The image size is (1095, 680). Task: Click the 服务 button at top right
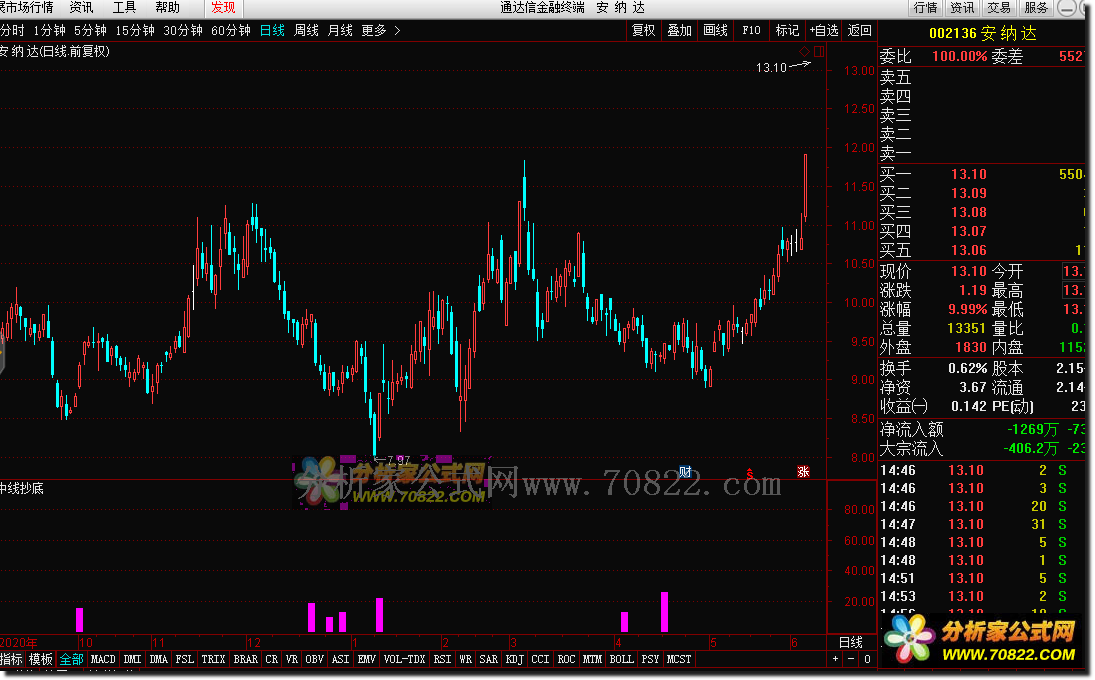pos(1036,8)
